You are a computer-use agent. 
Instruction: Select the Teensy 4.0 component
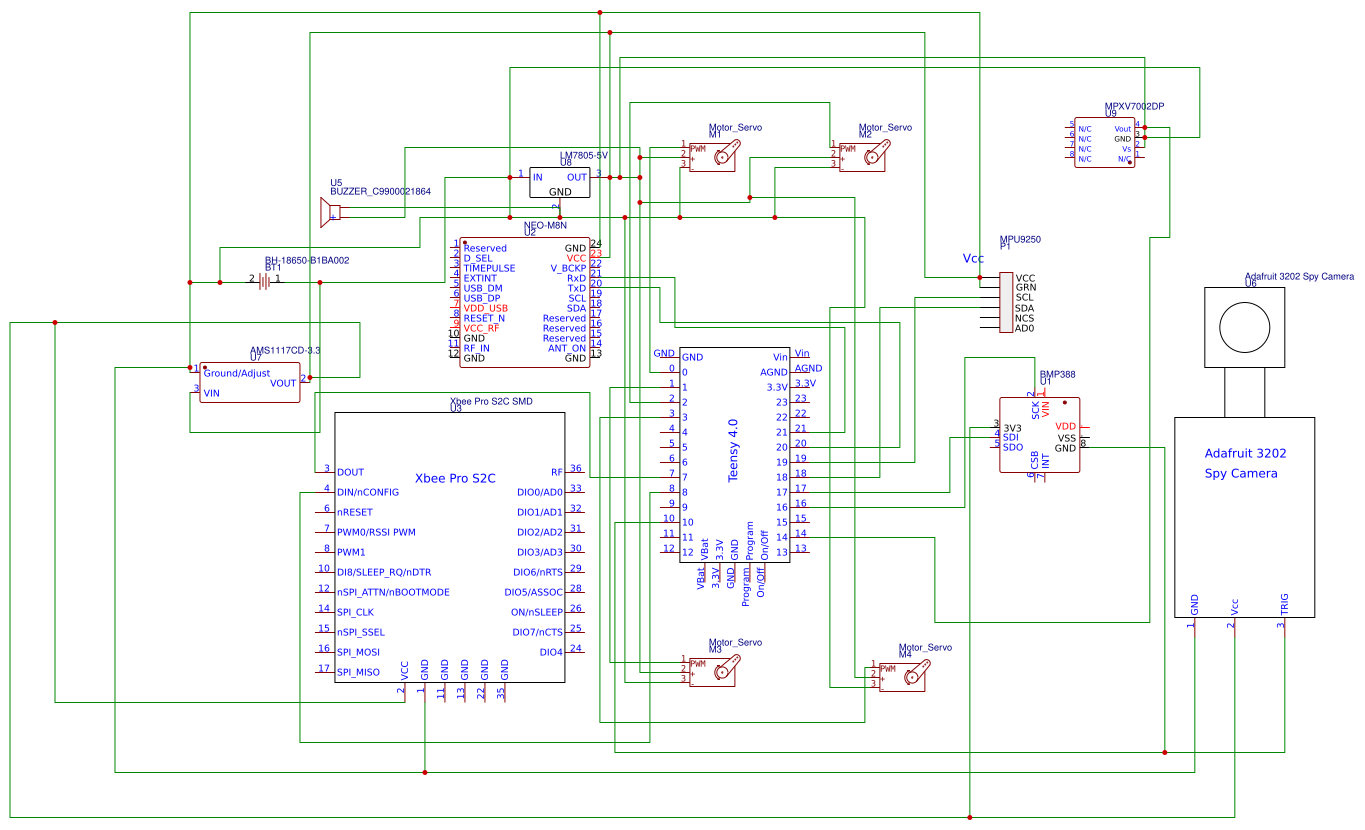click(735, 455)
